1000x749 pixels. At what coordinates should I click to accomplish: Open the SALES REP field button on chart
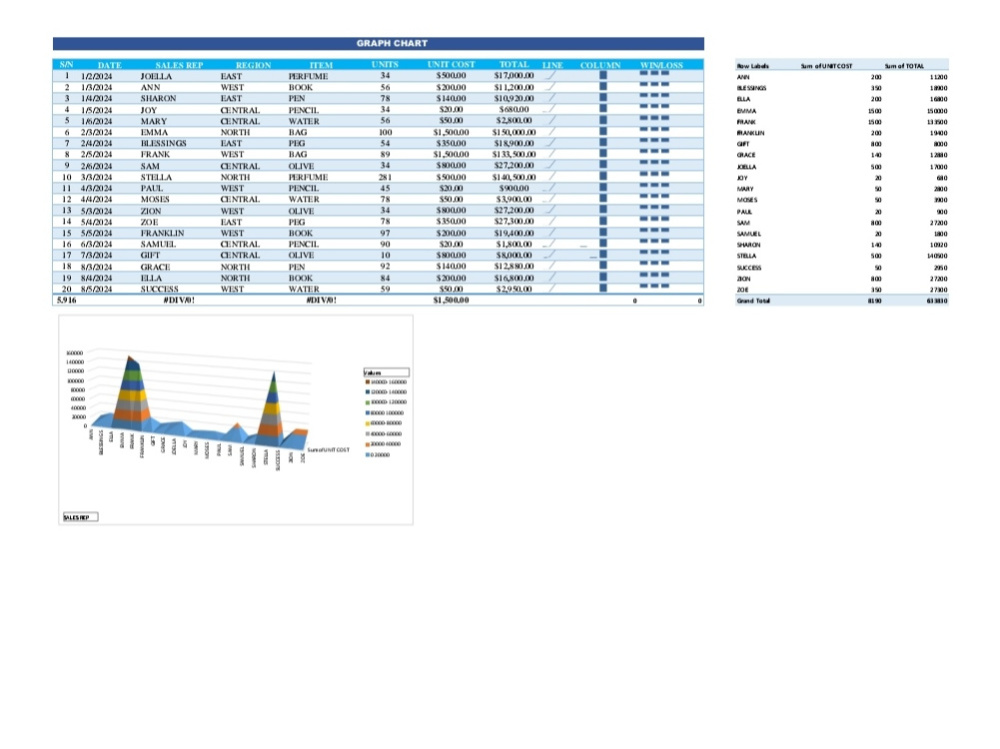[80, 517]
